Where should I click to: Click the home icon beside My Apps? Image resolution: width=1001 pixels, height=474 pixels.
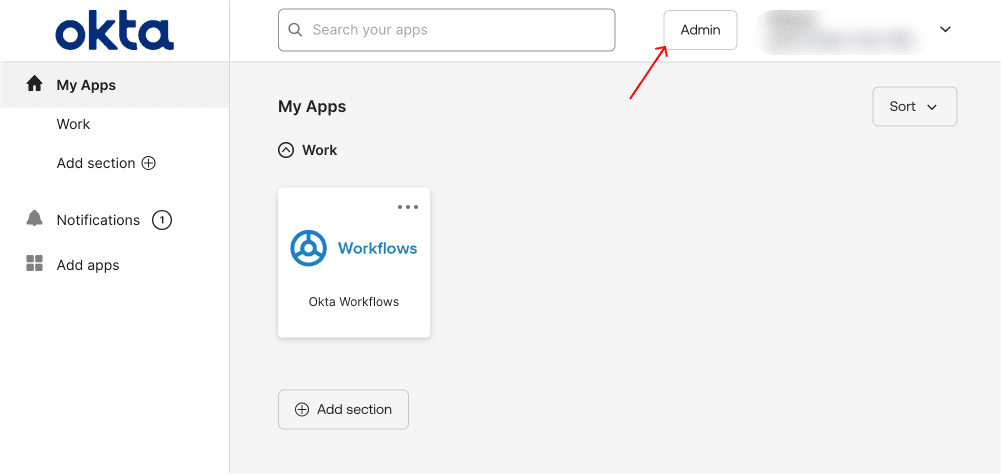pos(34,84)
